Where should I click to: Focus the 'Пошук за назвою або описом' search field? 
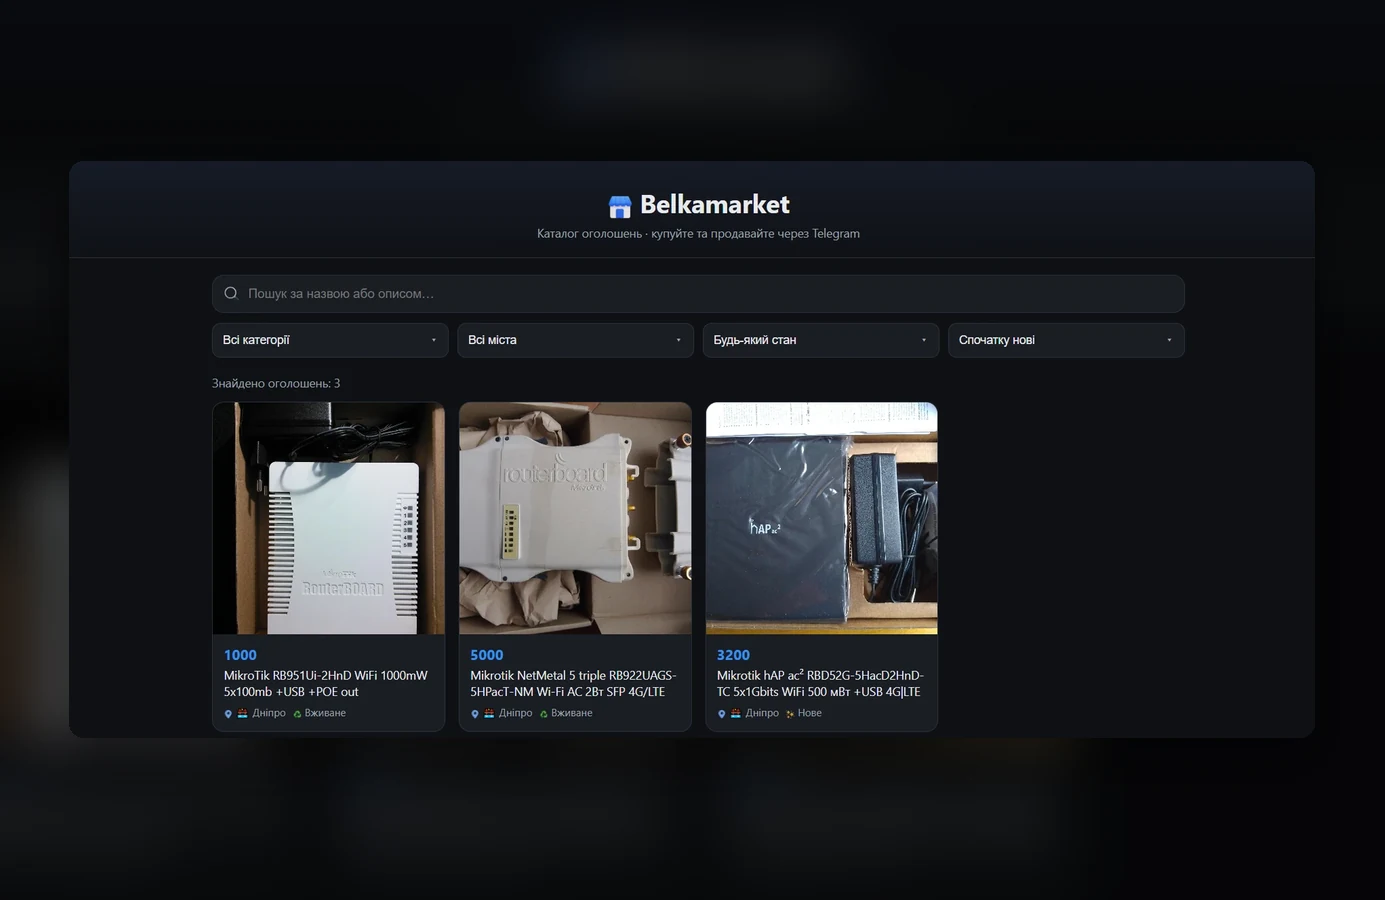point(698,293)
